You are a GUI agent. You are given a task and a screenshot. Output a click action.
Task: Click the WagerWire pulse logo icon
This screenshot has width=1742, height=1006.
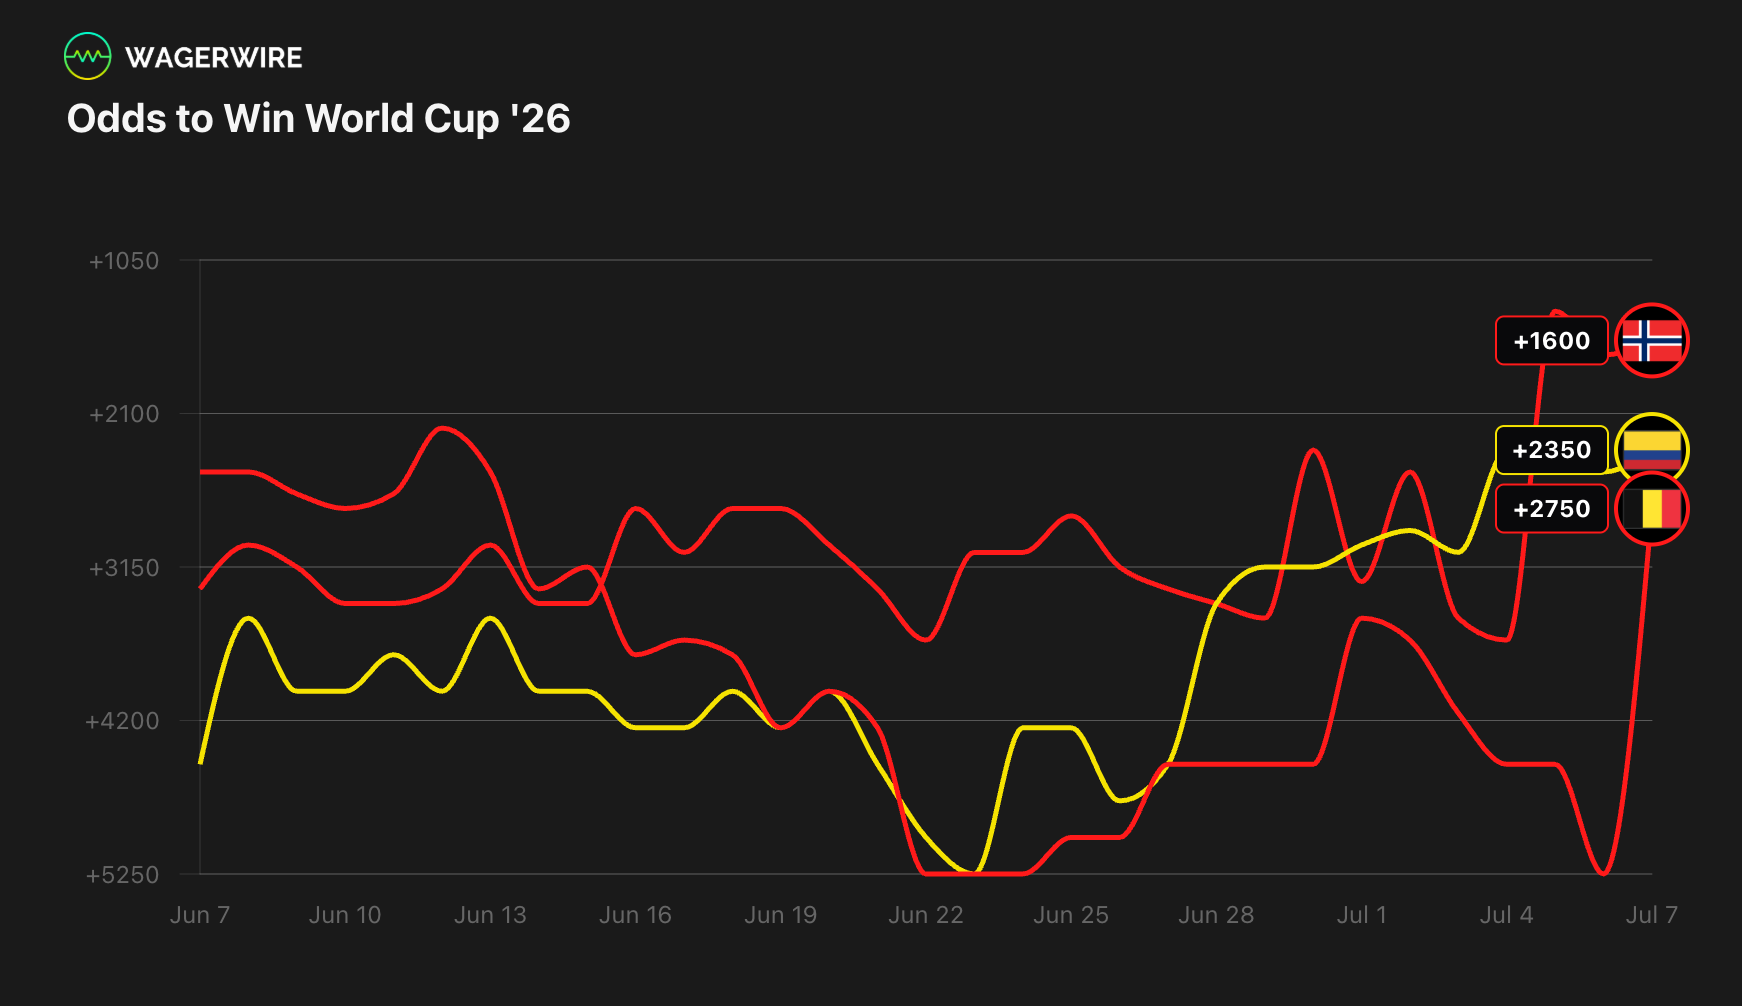[x=87, y=57]
